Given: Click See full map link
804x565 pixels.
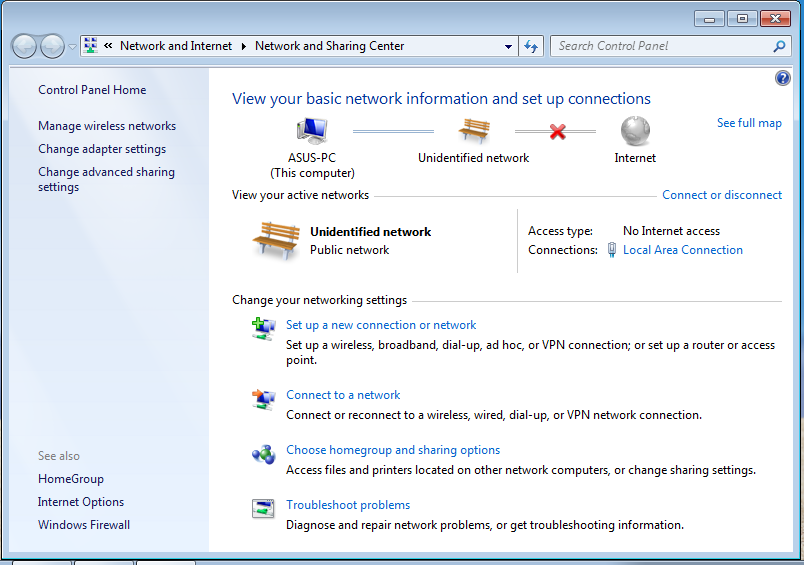Looking at the screenshot, I should coord(749,123).
